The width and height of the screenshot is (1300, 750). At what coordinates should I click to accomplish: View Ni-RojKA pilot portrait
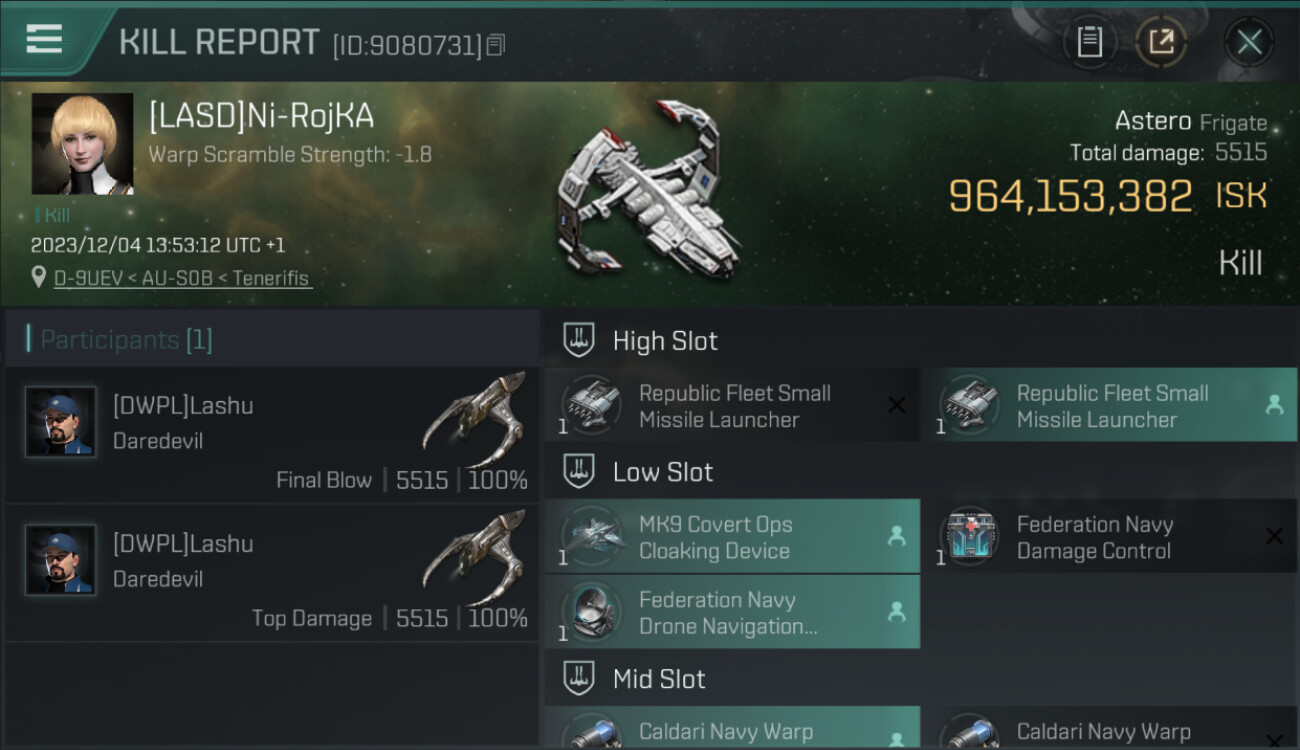coord(82,144)
